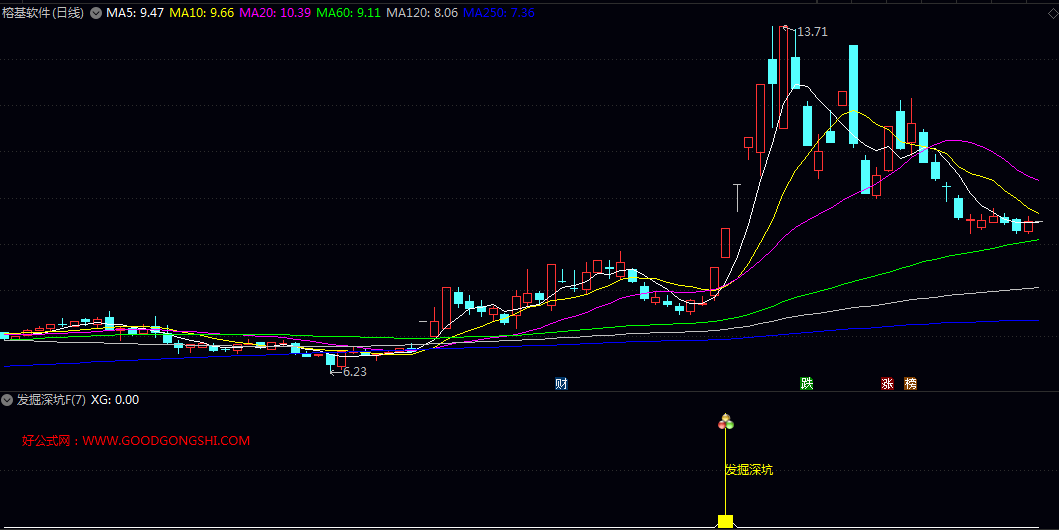The image size is (1059, 530).
Task: Expand the 发掘深坑F(7) indicator dropdown arrow
Action: (x=8, y=400)
